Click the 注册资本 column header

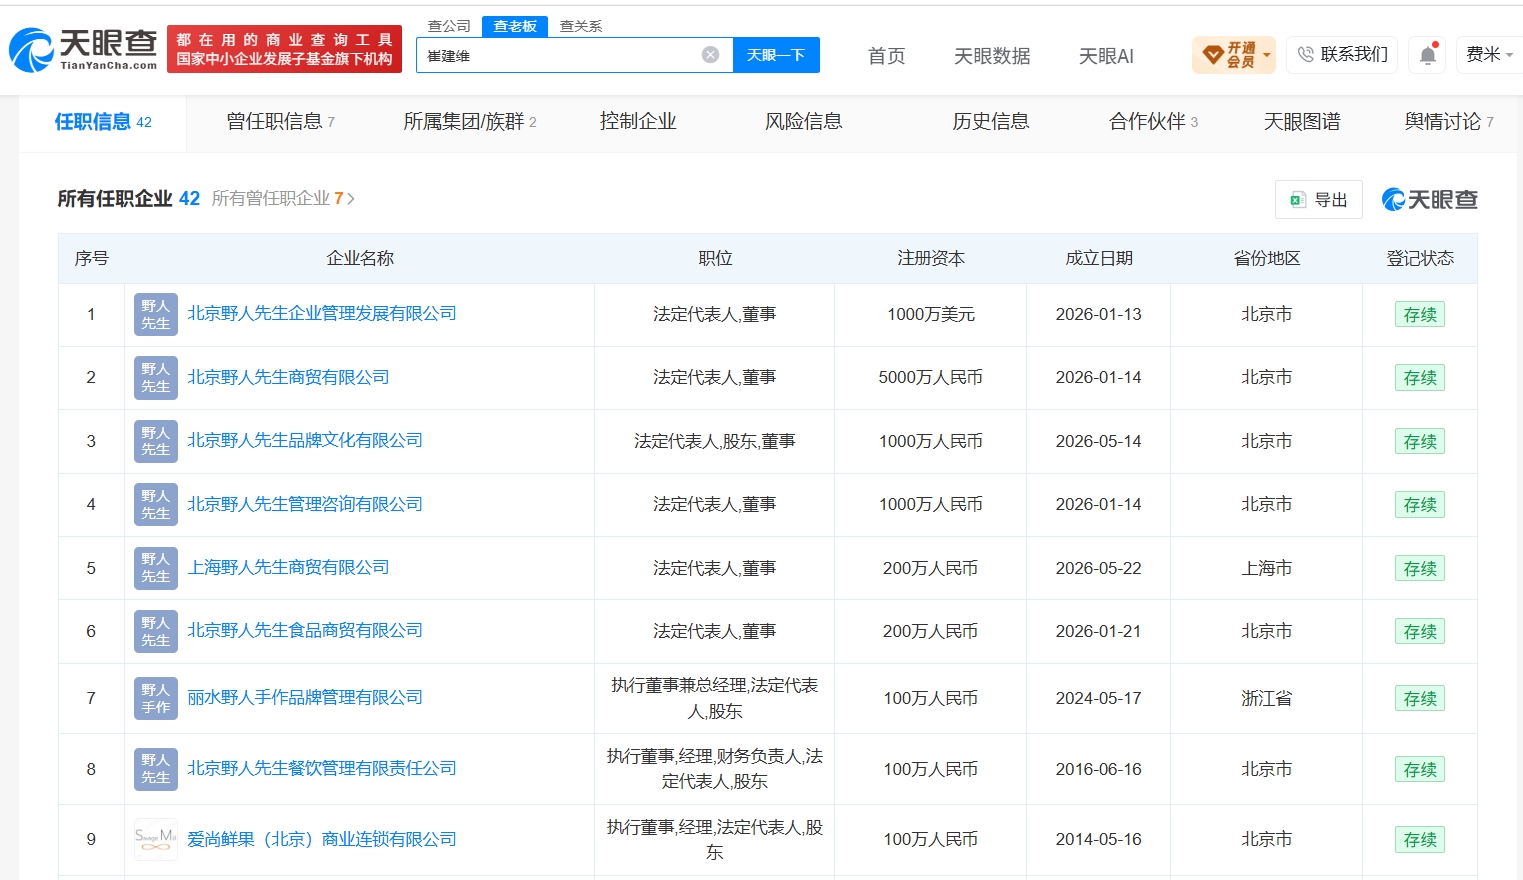931,258
